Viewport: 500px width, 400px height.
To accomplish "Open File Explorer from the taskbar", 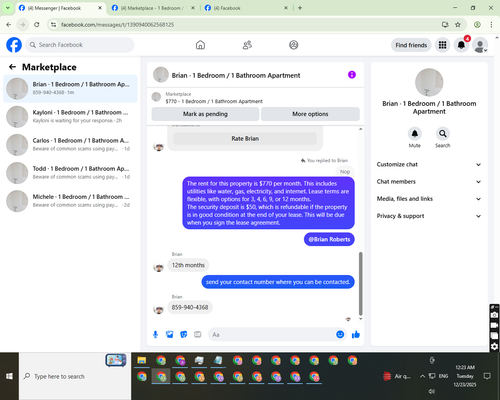I will click(142, 360).
